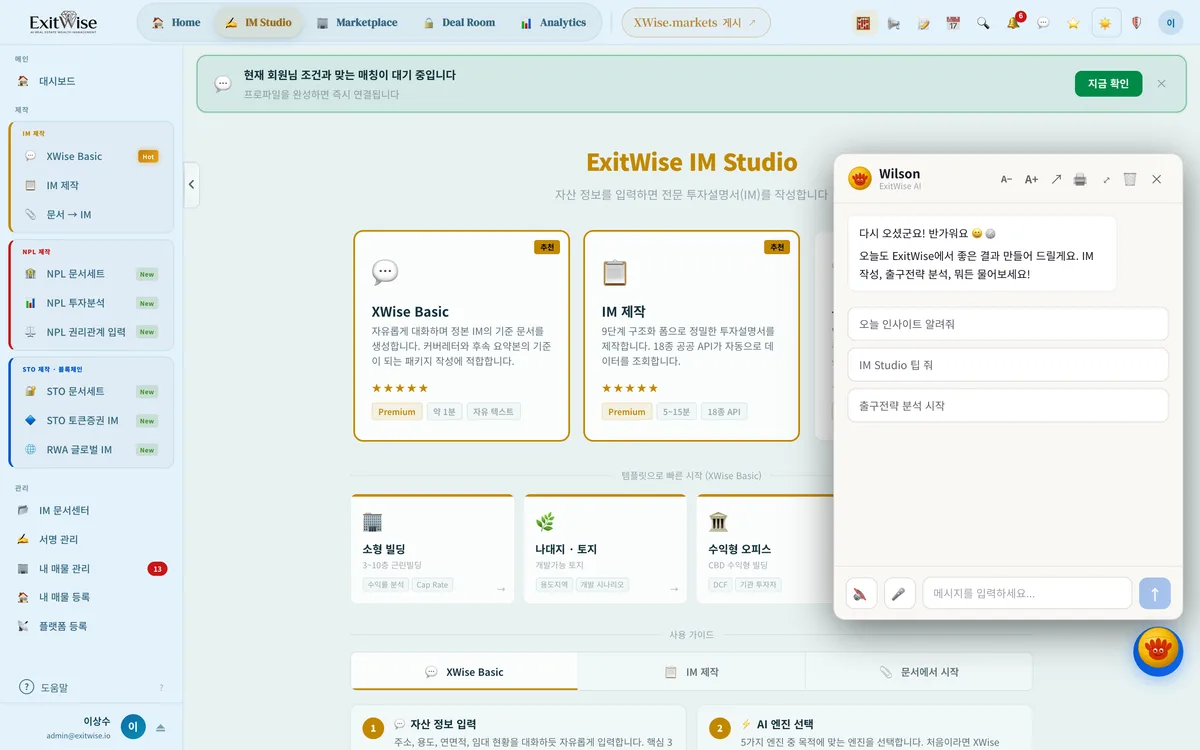Focus the chat message input field
Viewport: 1200px width, 750px height.
pyautogui.click(x=1027, y=593)
